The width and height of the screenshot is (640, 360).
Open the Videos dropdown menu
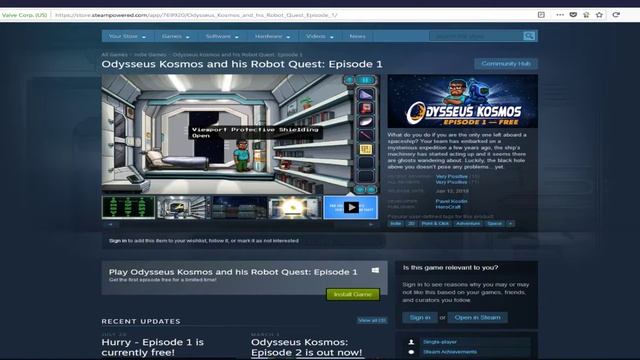[320, 36]
